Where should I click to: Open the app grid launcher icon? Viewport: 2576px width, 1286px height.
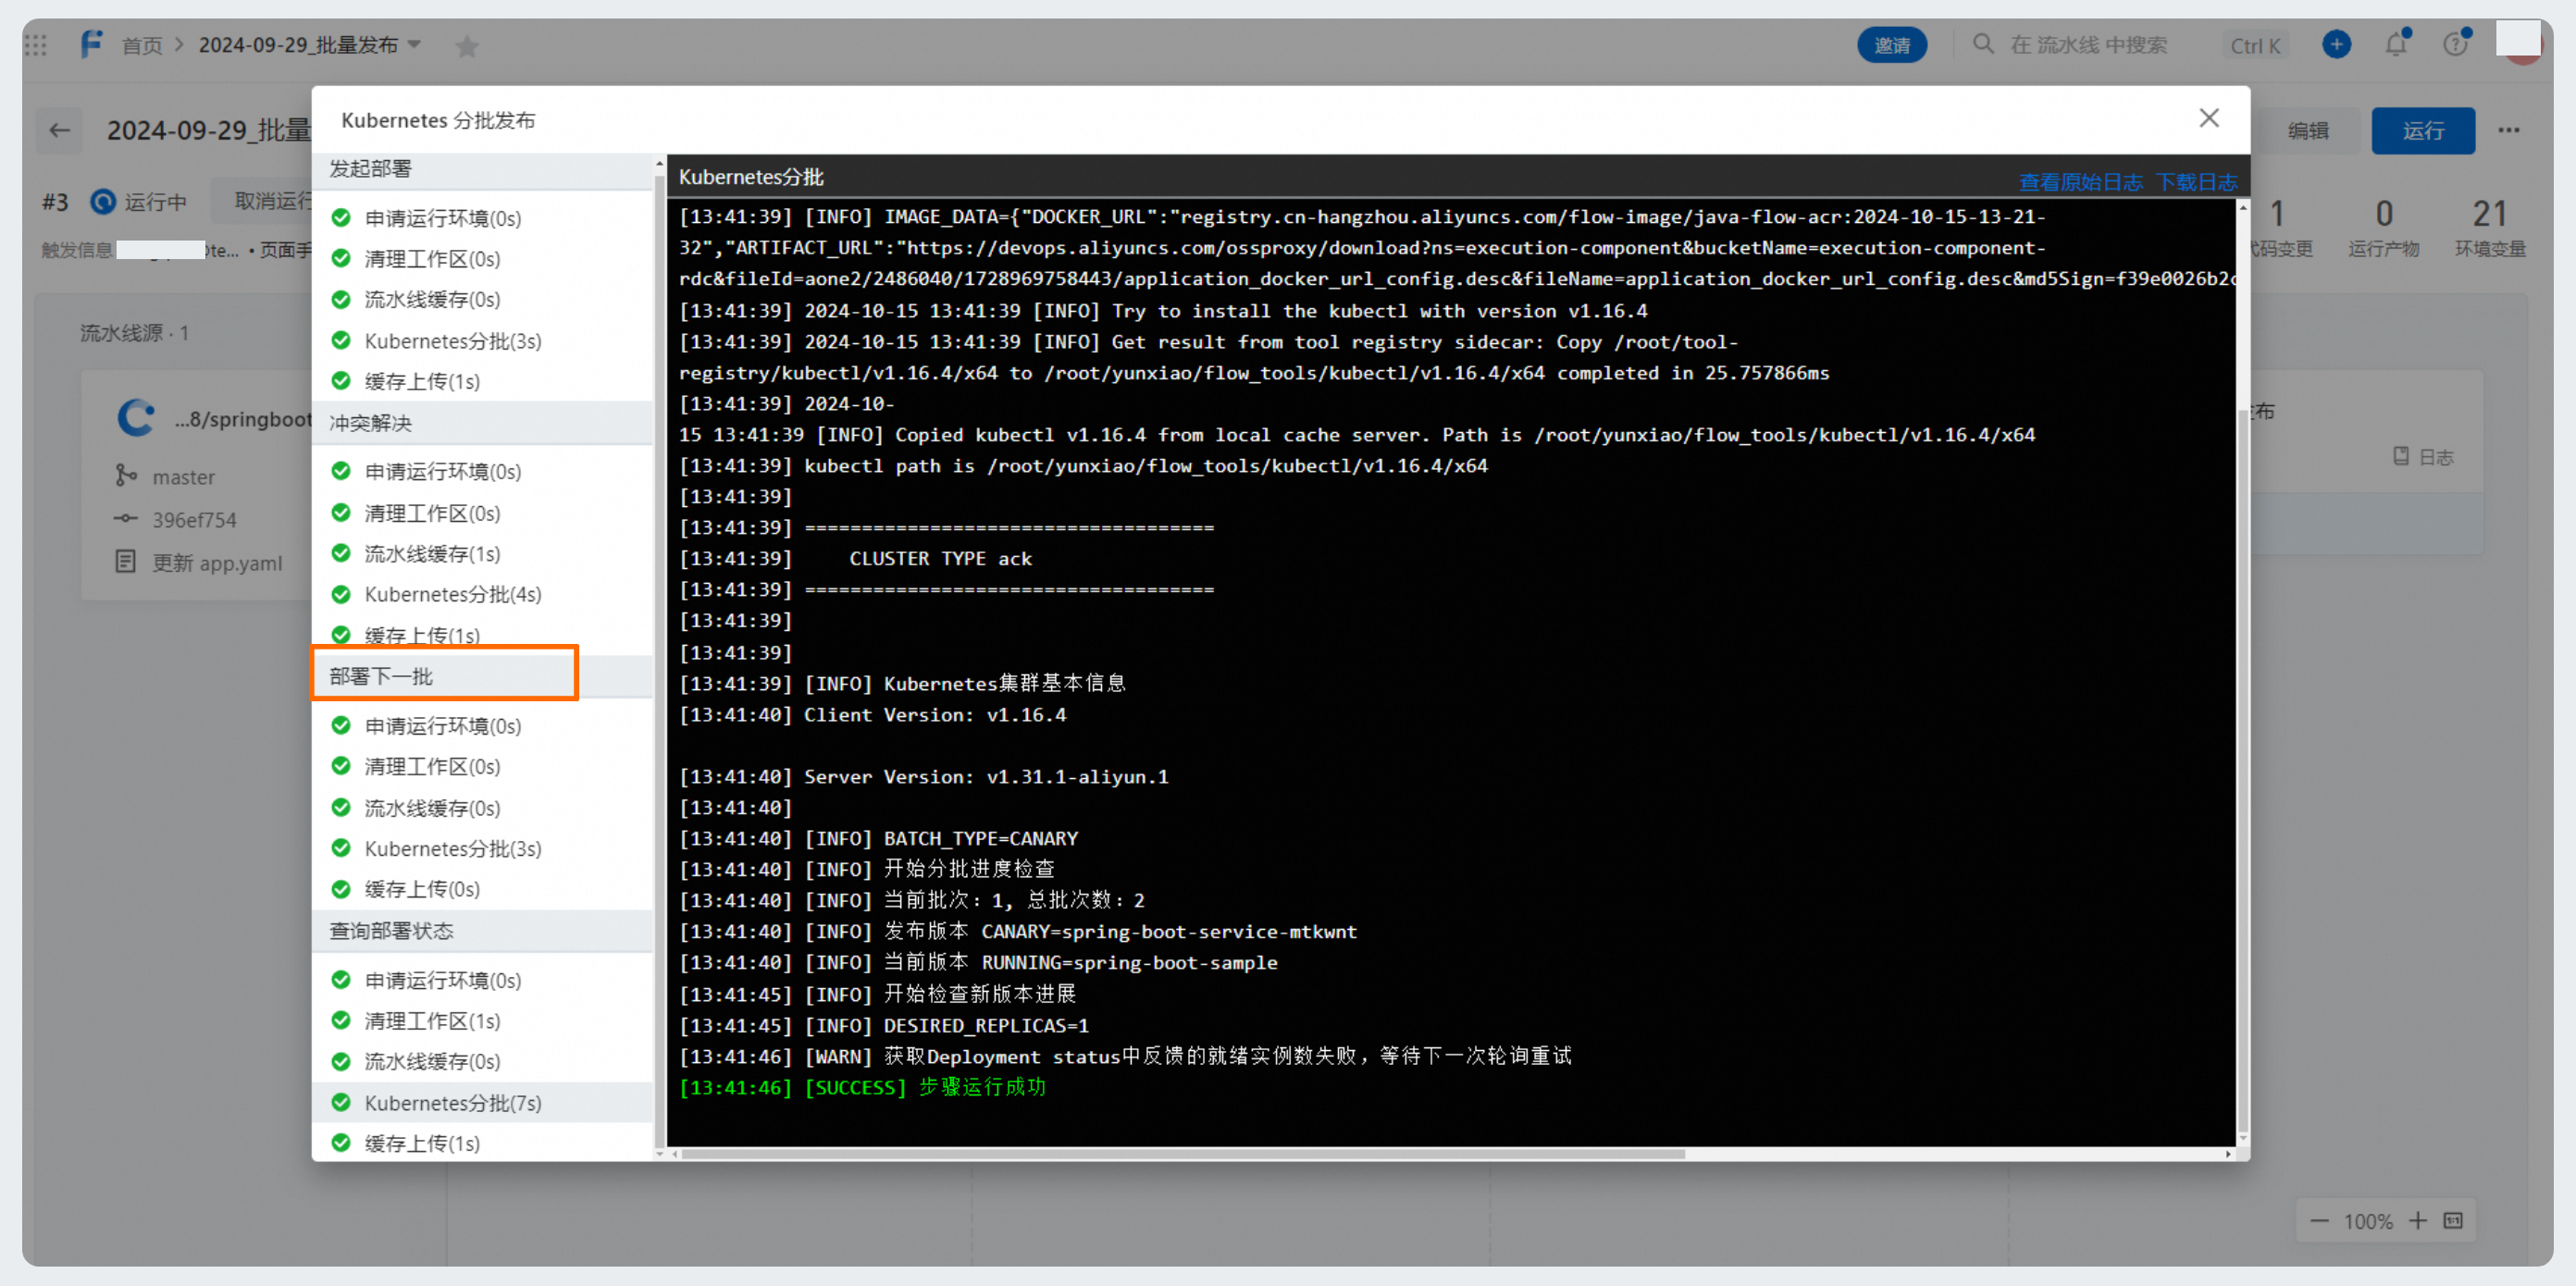point(36,45)
